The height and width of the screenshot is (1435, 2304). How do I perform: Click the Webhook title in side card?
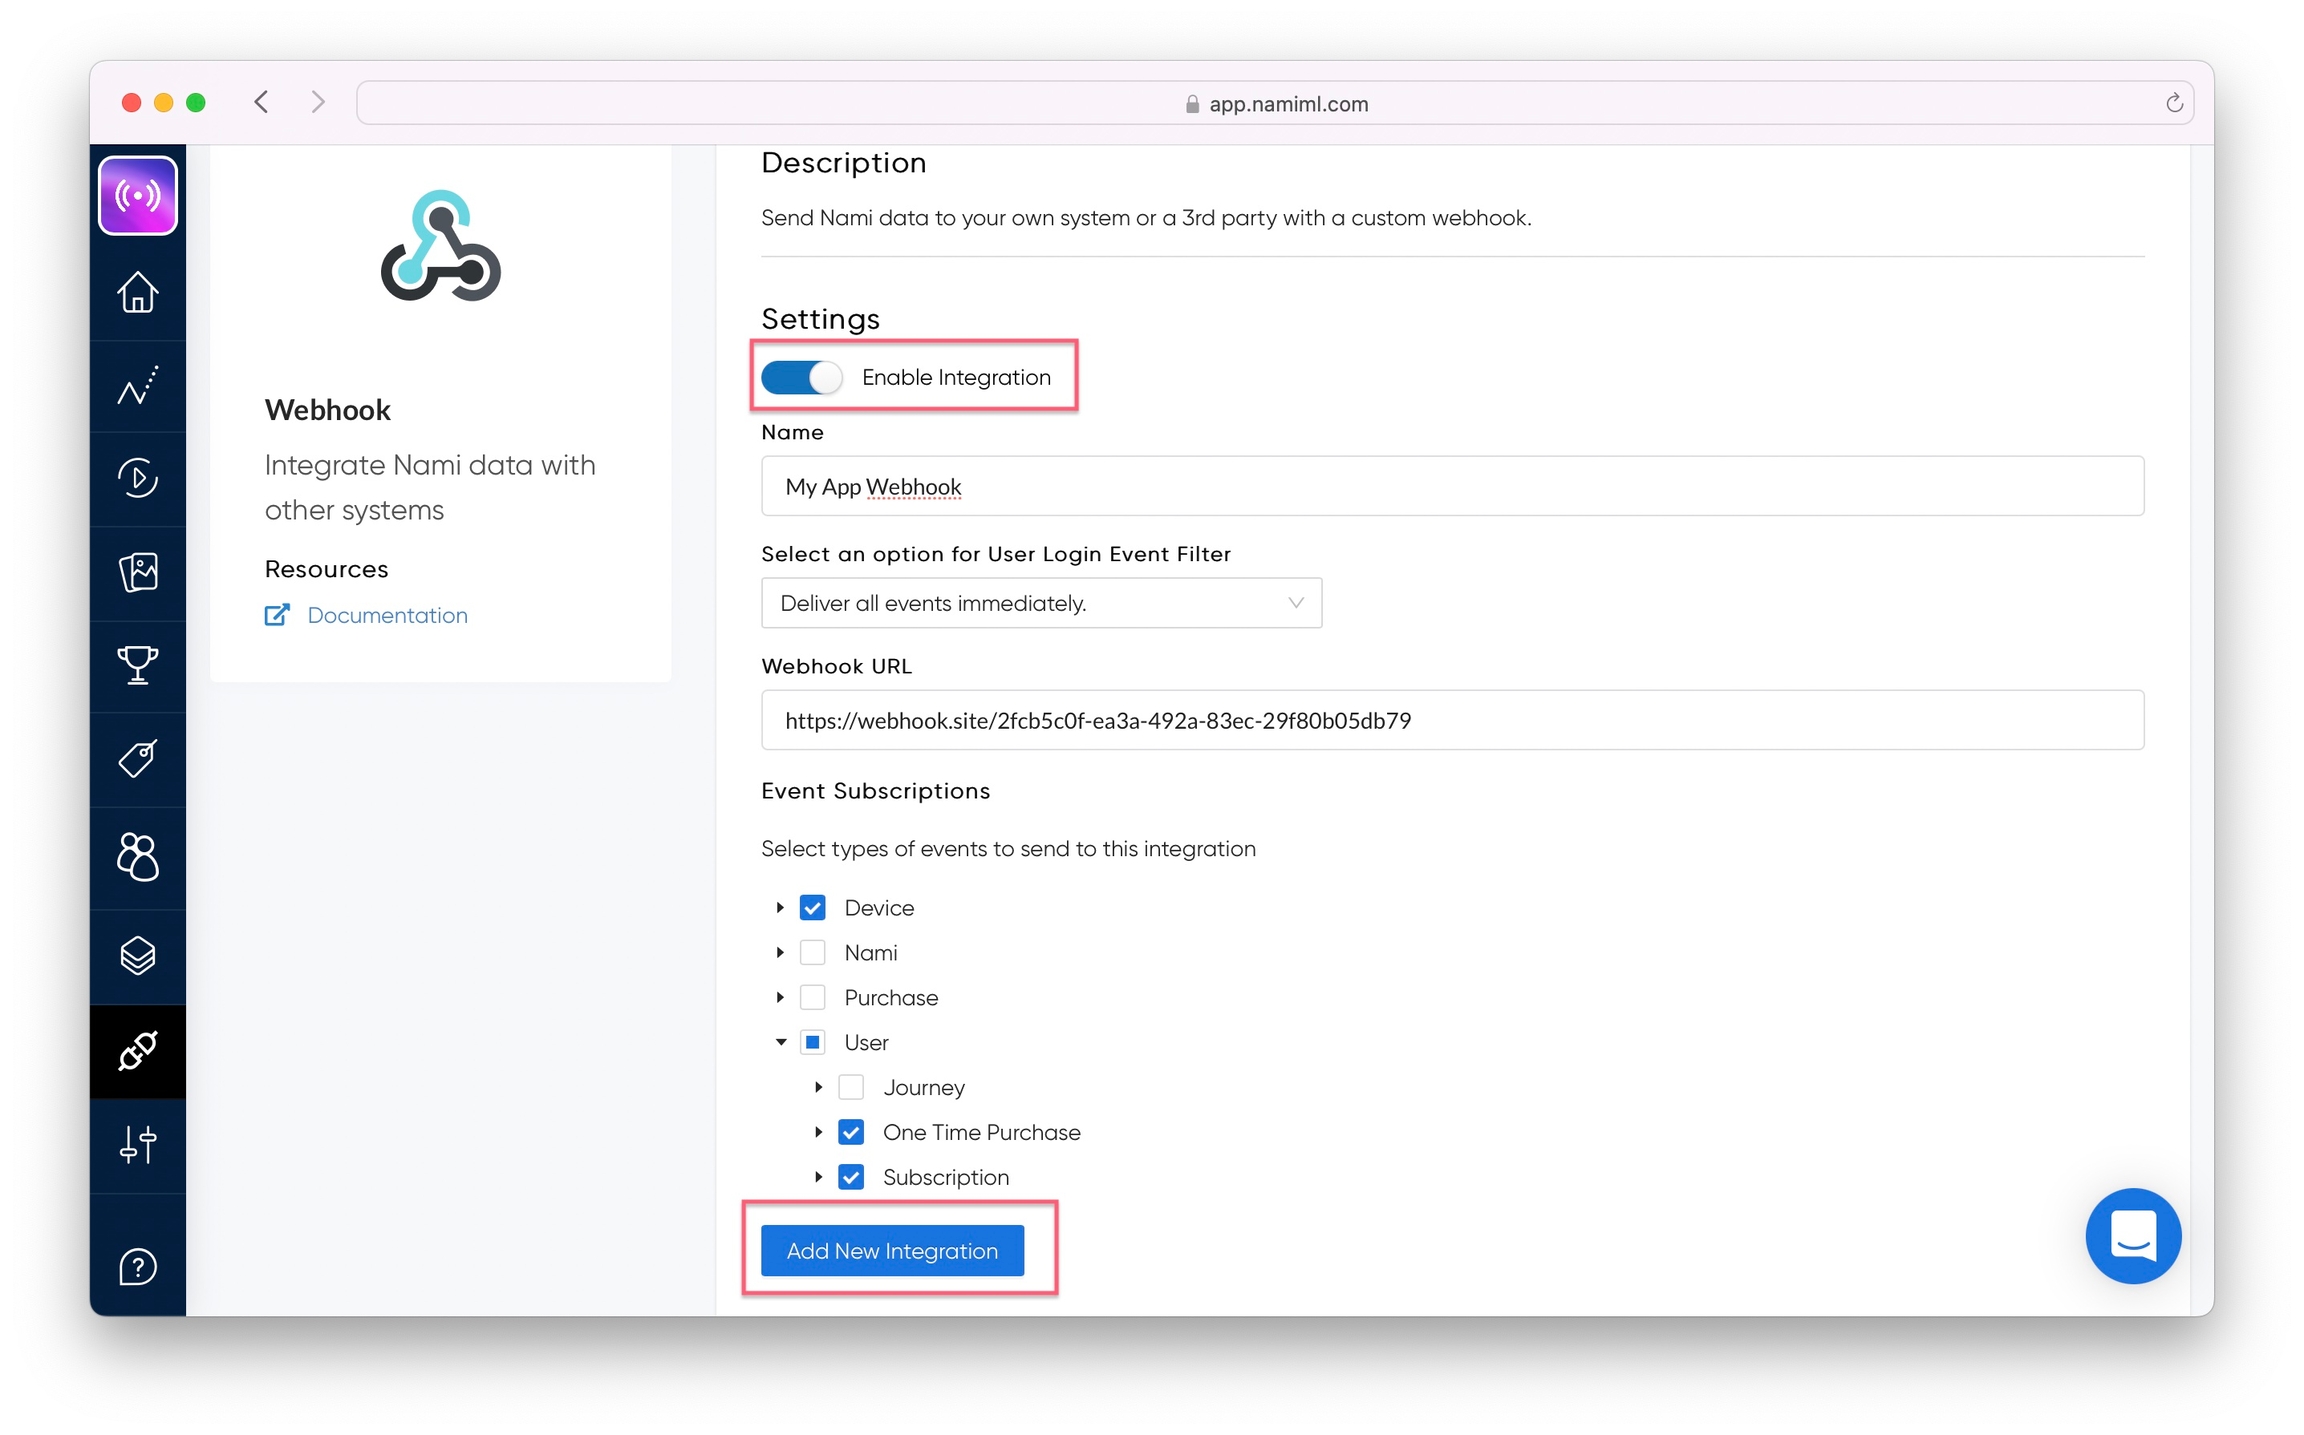(327, 410)
